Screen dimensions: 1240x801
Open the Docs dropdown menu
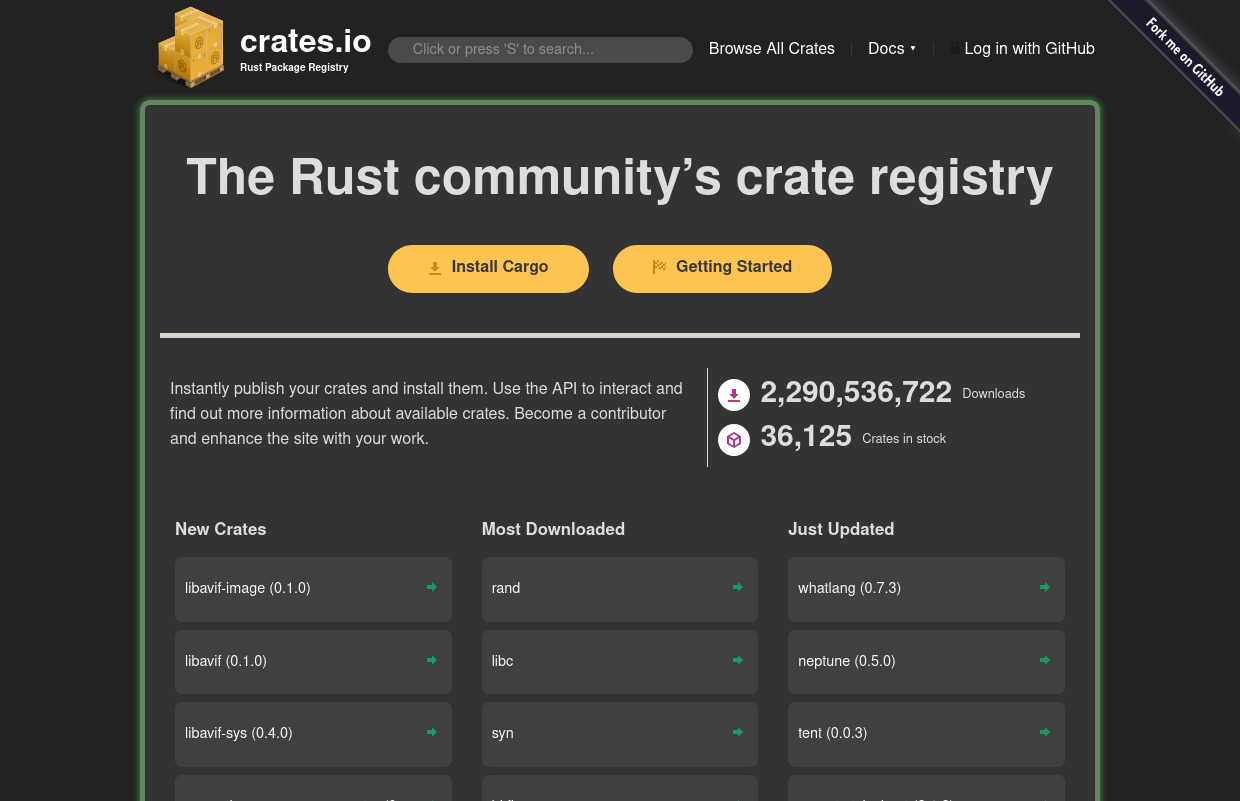click(892, 48)
